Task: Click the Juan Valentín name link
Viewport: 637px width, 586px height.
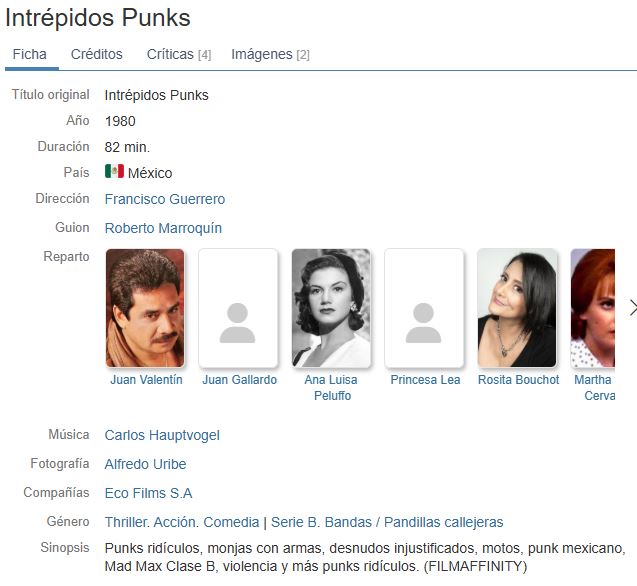Action: pos(146,380)
